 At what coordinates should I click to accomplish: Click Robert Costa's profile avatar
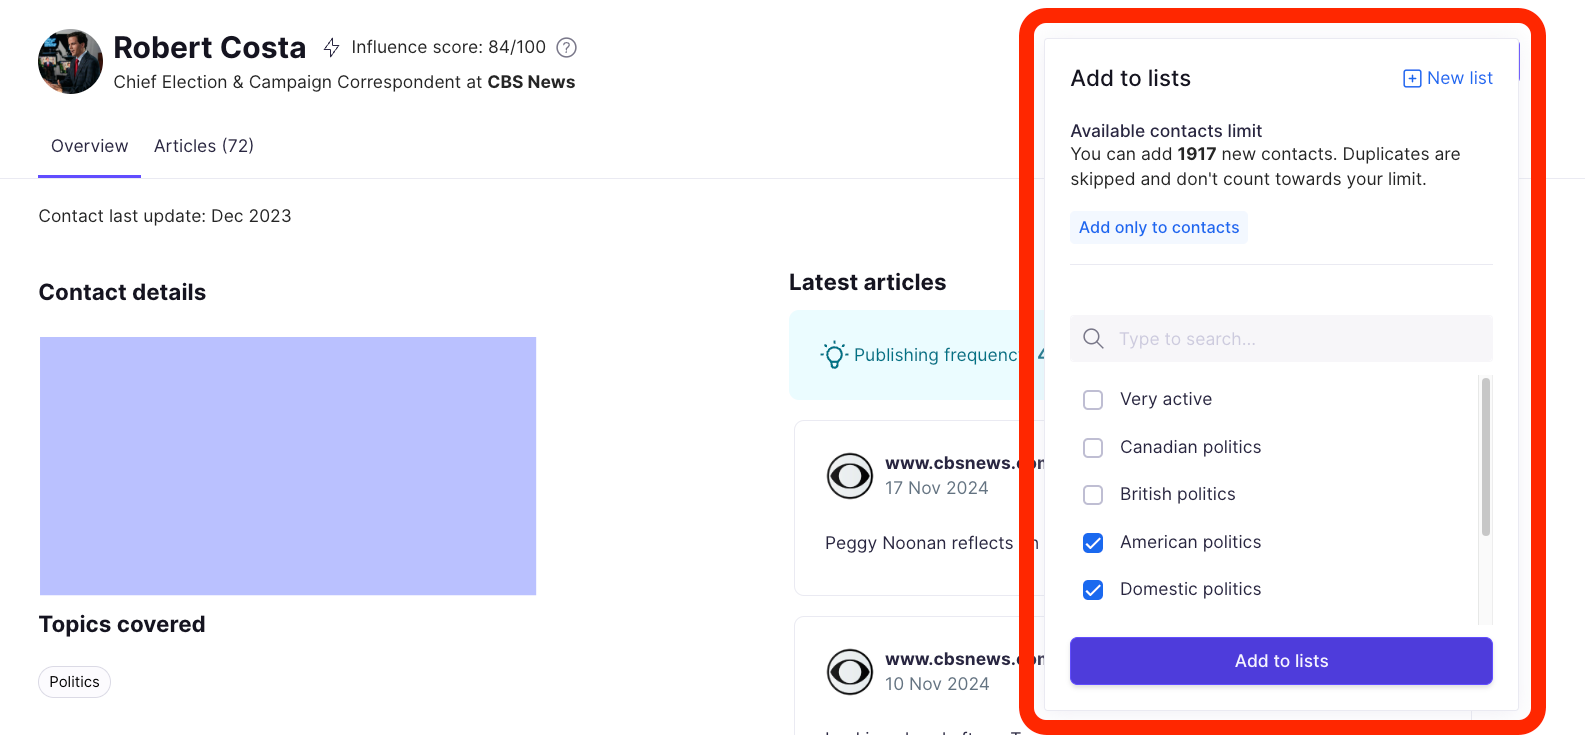point(70,62)
